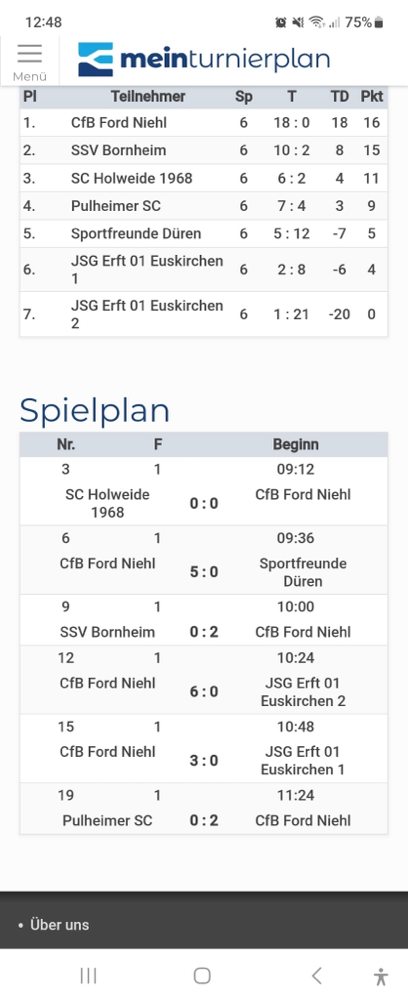408x1000 pixels.
Task: Tap the Android home button
Action: [202, 975]
